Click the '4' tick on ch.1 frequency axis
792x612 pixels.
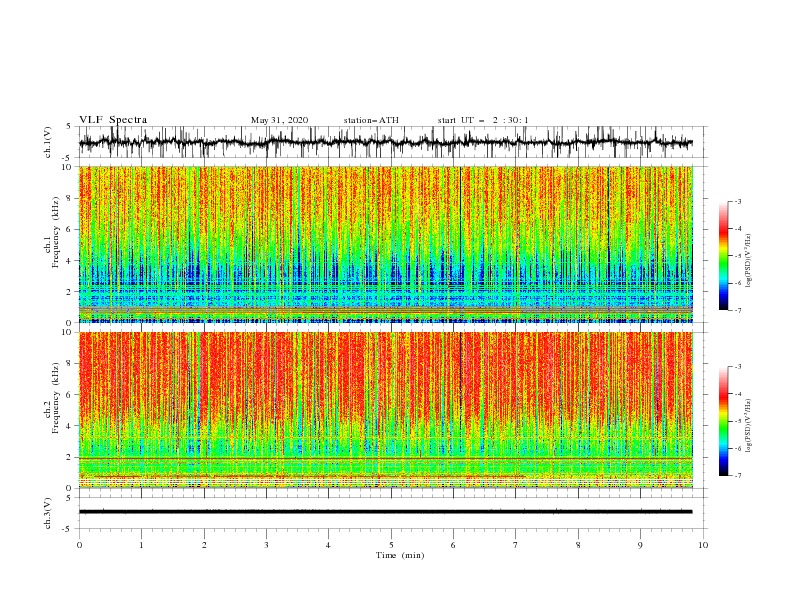click(x=70, y=261)
